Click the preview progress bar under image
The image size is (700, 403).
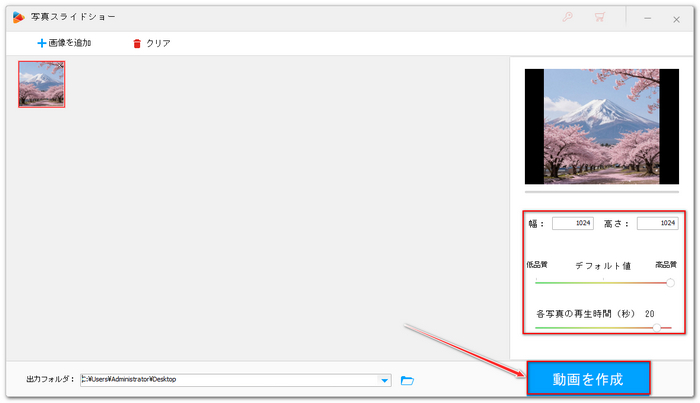click(x=602, y=192)
